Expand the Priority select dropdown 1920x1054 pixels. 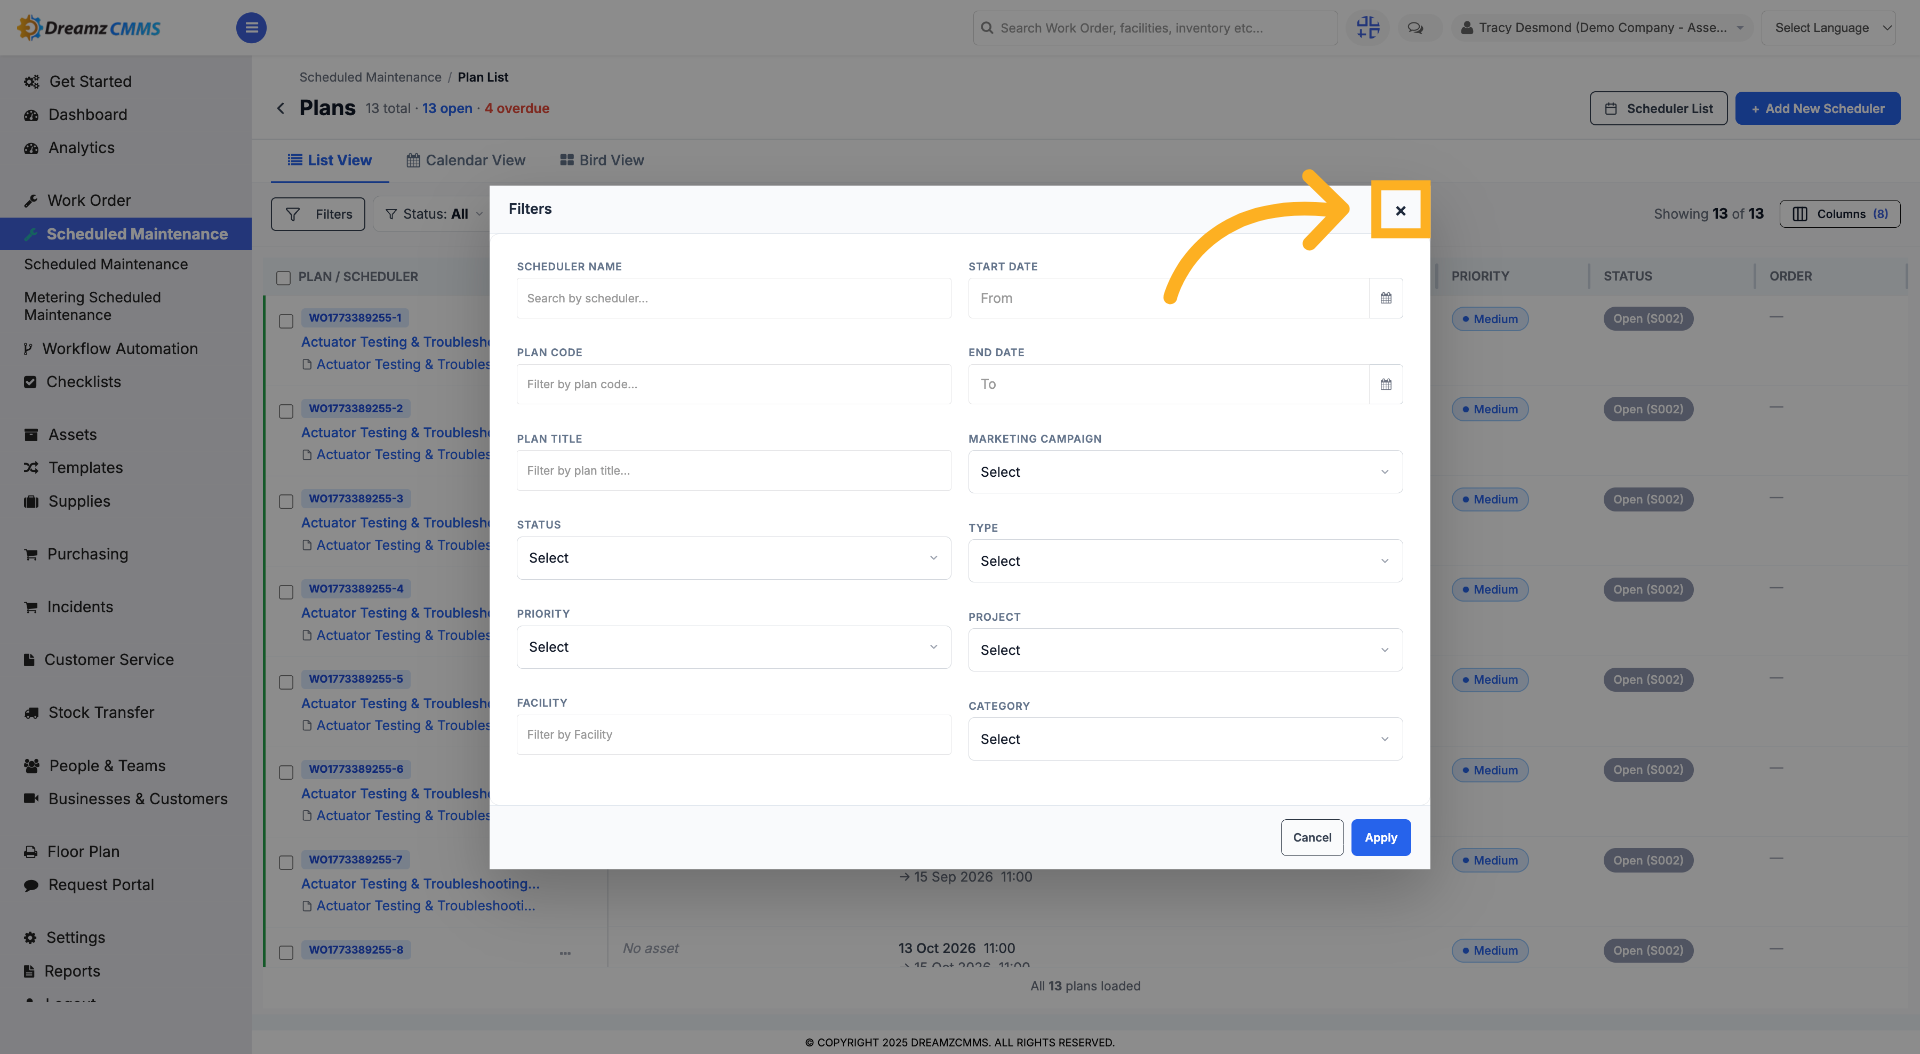734,647
